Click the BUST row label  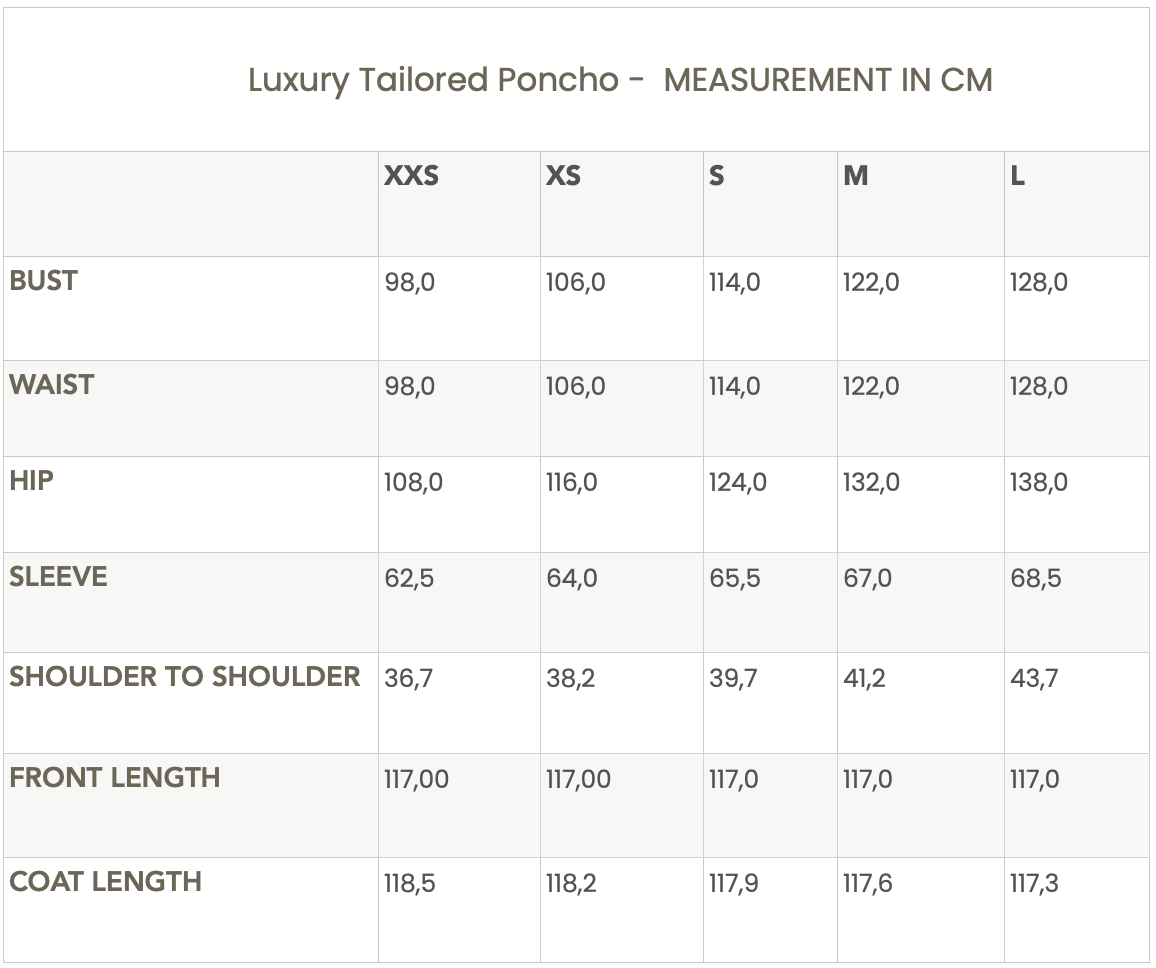click(43, 281)
